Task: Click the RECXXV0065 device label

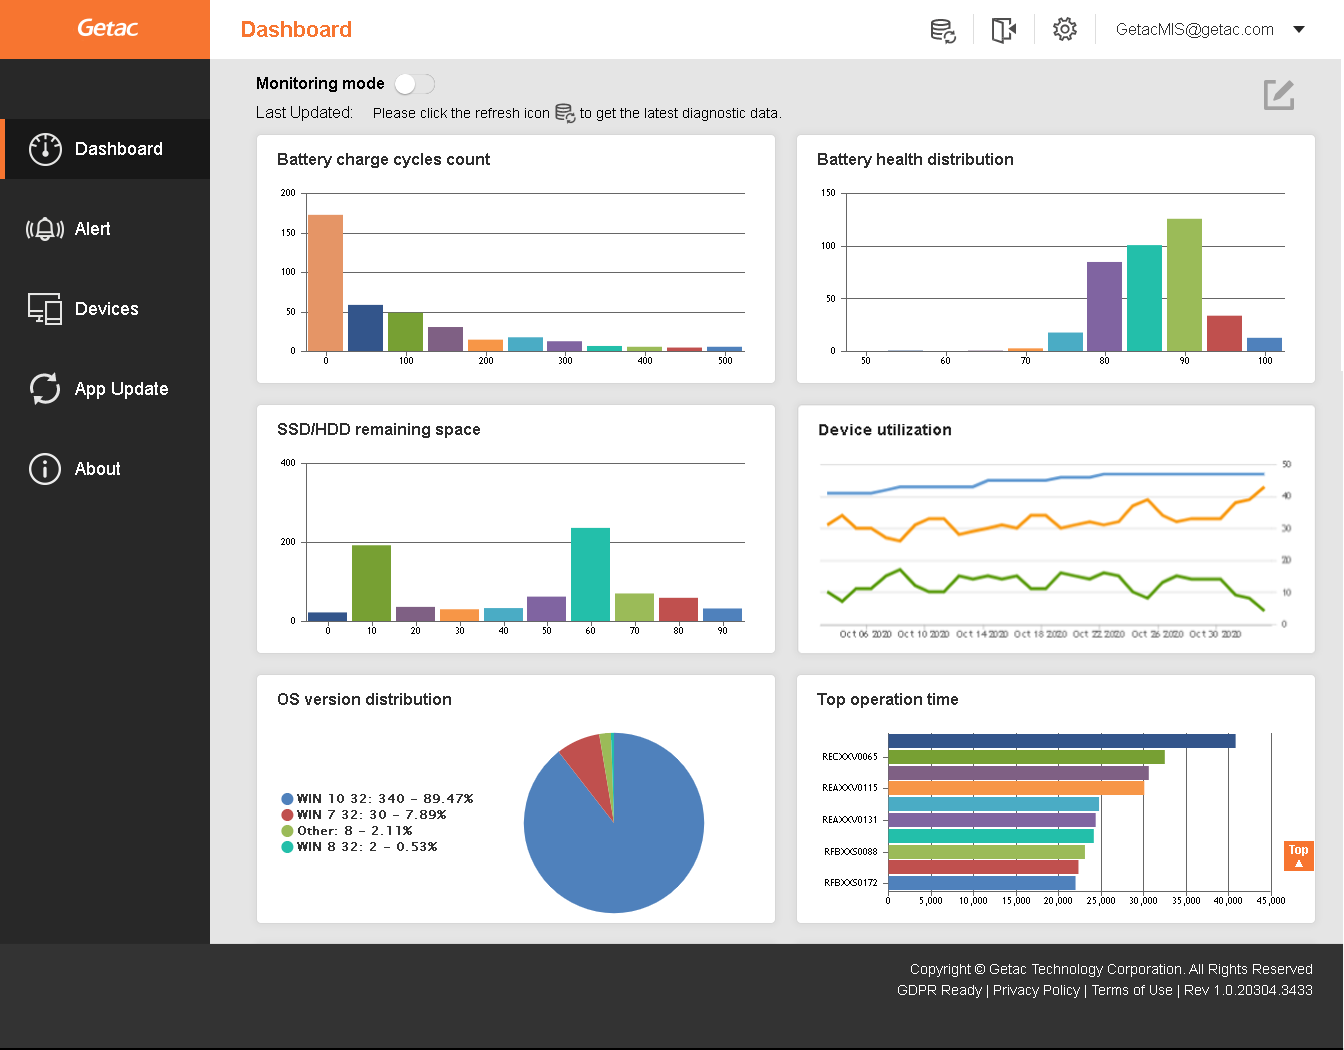Action: [849, 757]
